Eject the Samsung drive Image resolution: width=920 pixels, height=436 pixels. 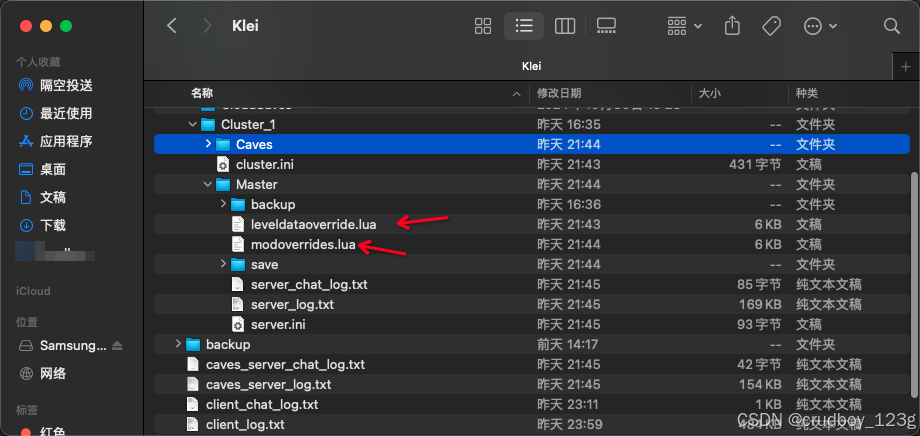[x=117, y=346]
